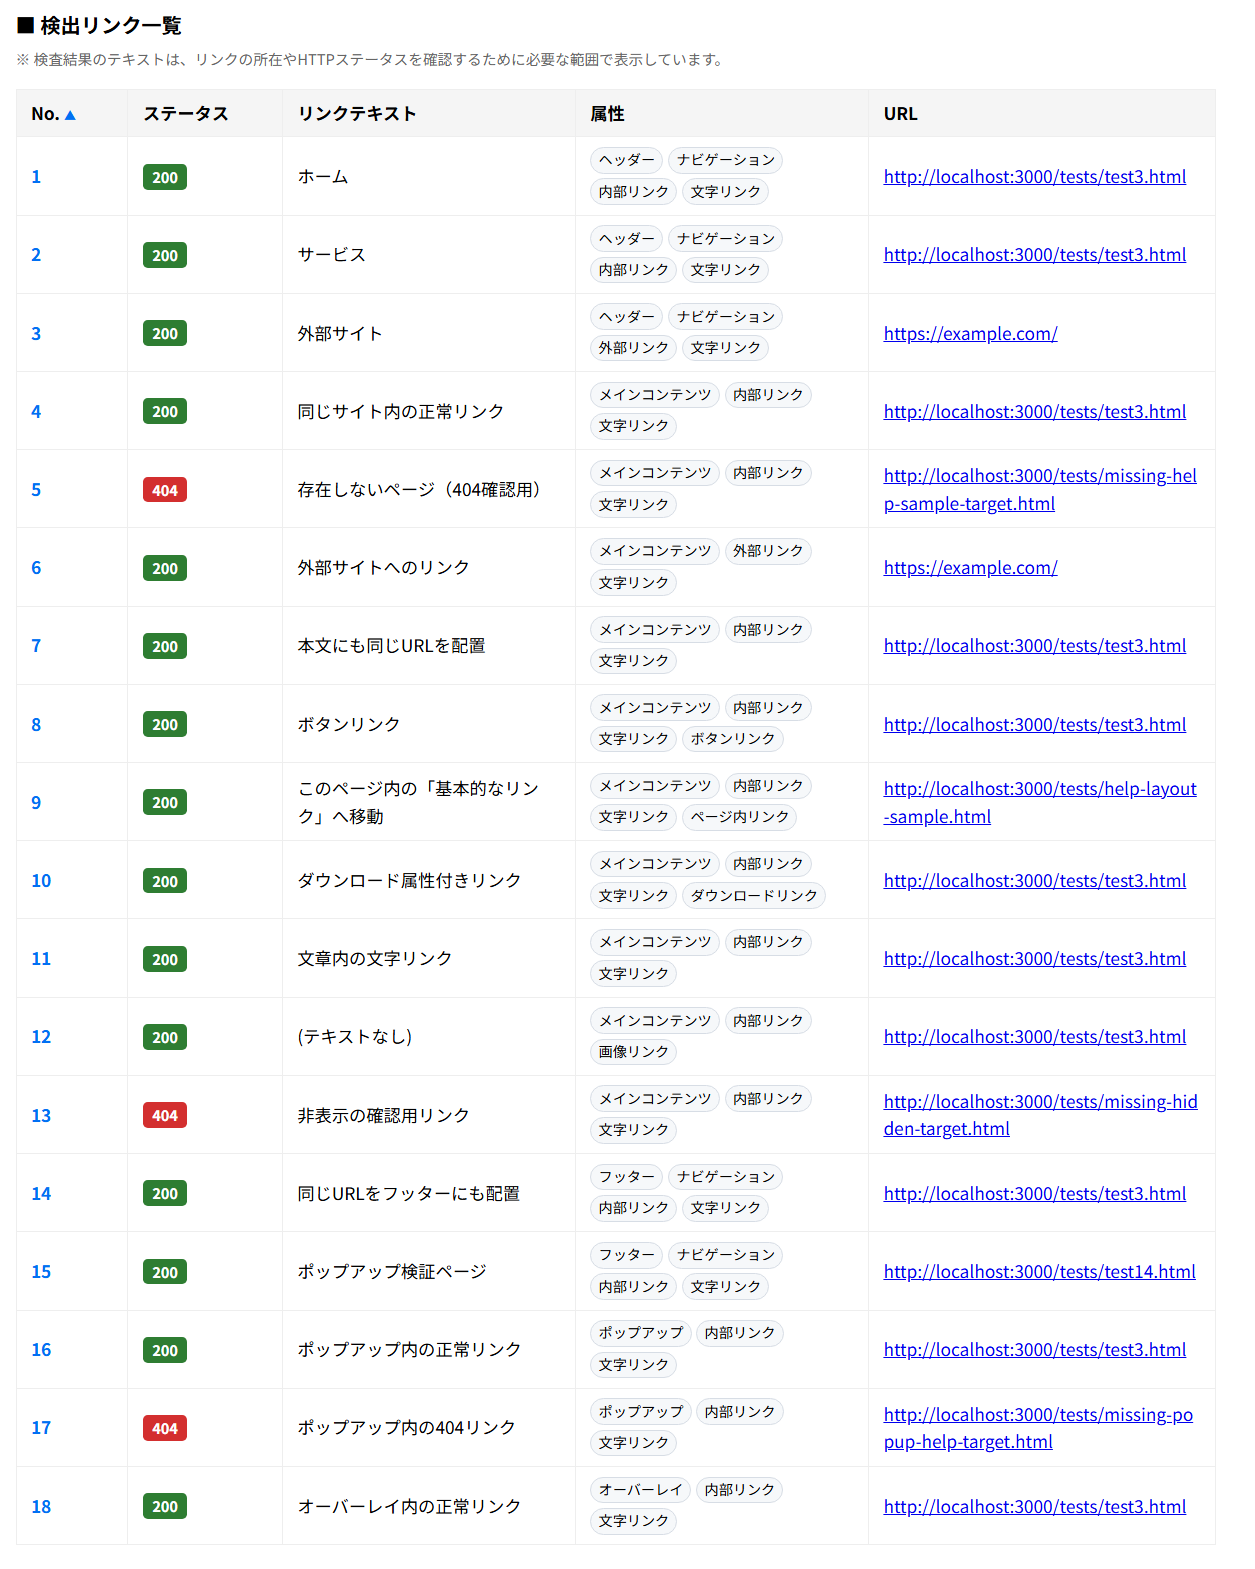Image resolution: width=1255 pixels, height=1569 pixels.
Task: Open the missing-hidden-target.html URL
Action: (1040, 1116)
